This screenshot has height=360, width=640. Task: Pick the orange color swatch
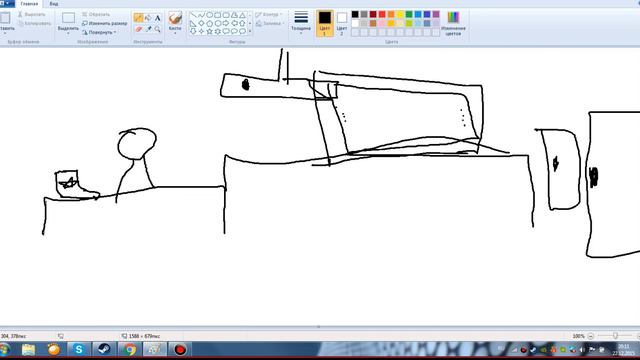[391, 15]
